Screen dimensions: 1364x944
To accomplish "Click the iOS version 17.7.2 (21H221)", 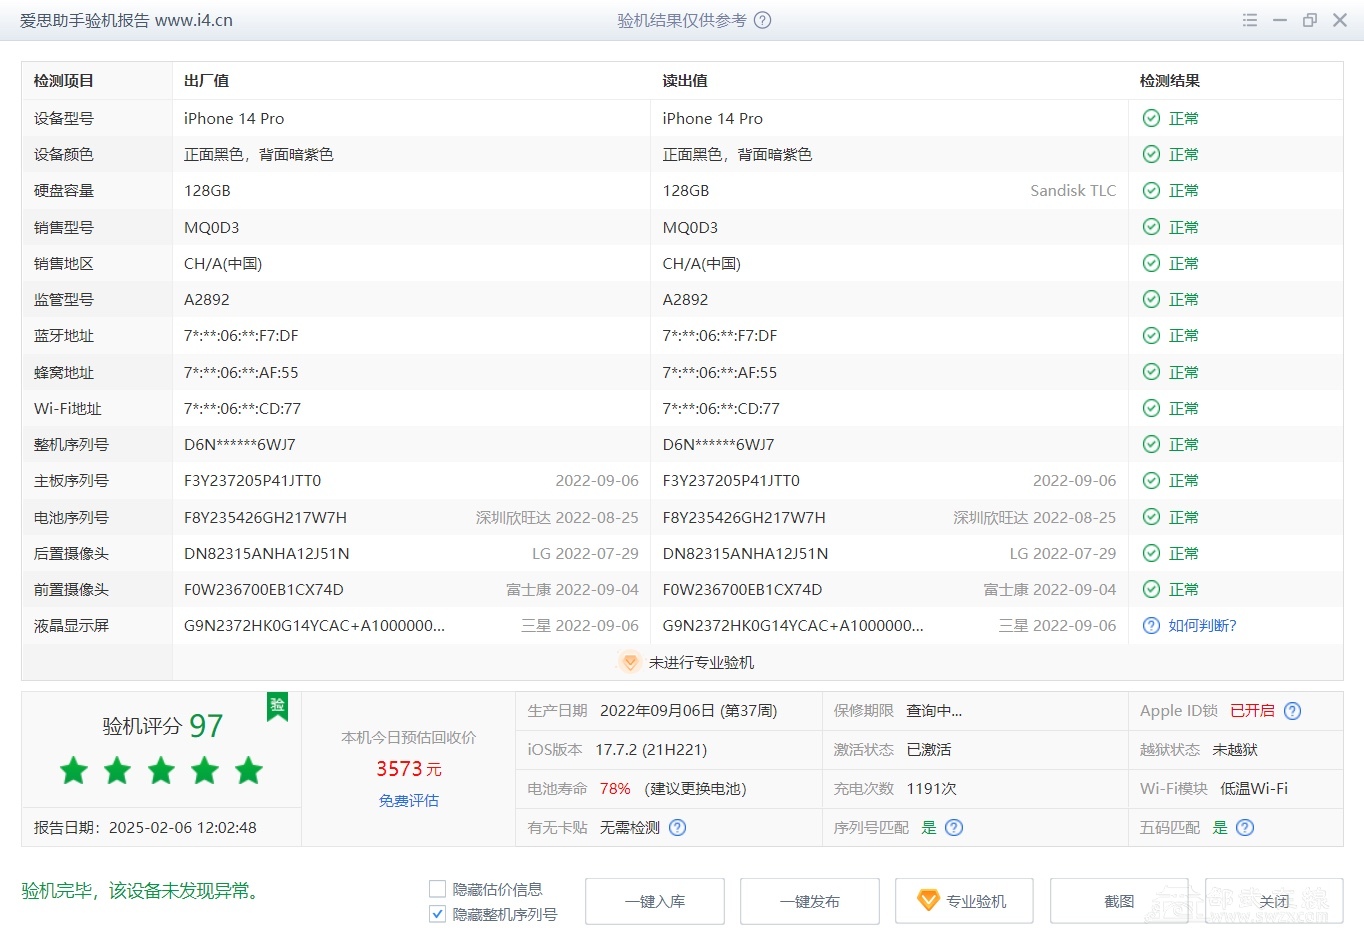I will click(x=651, y=750).
